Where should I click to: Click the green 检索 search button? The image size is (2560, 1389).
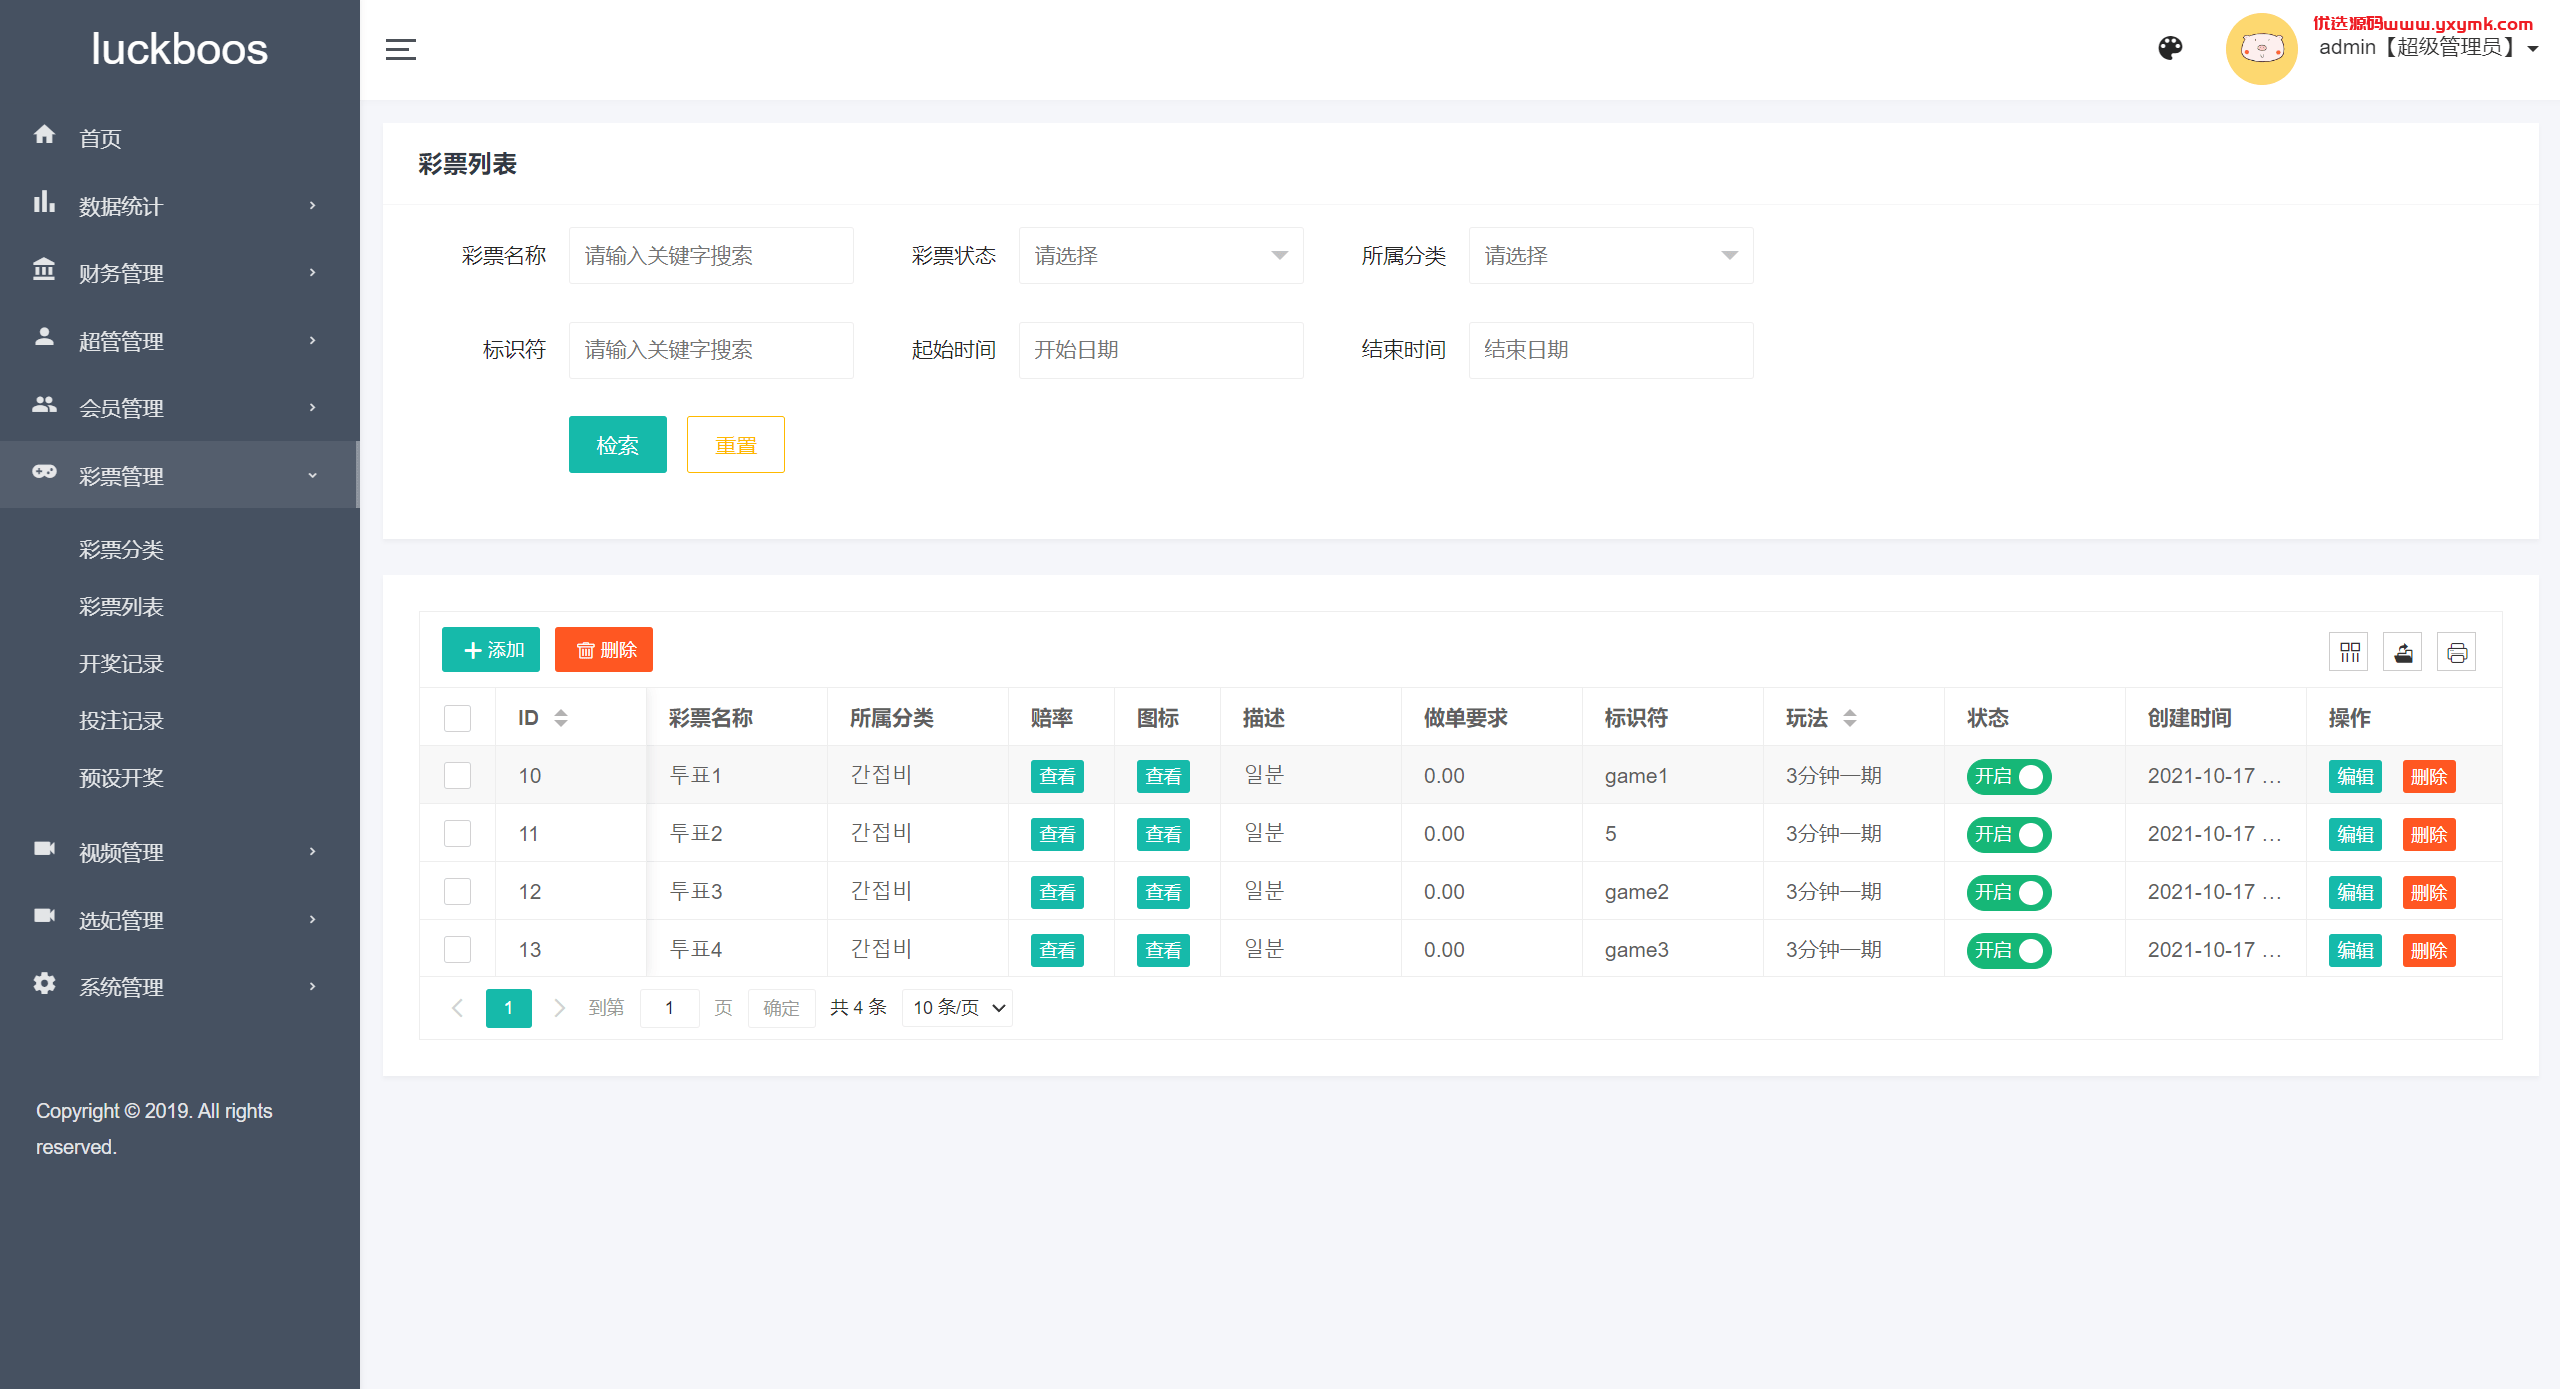[617, 445]
